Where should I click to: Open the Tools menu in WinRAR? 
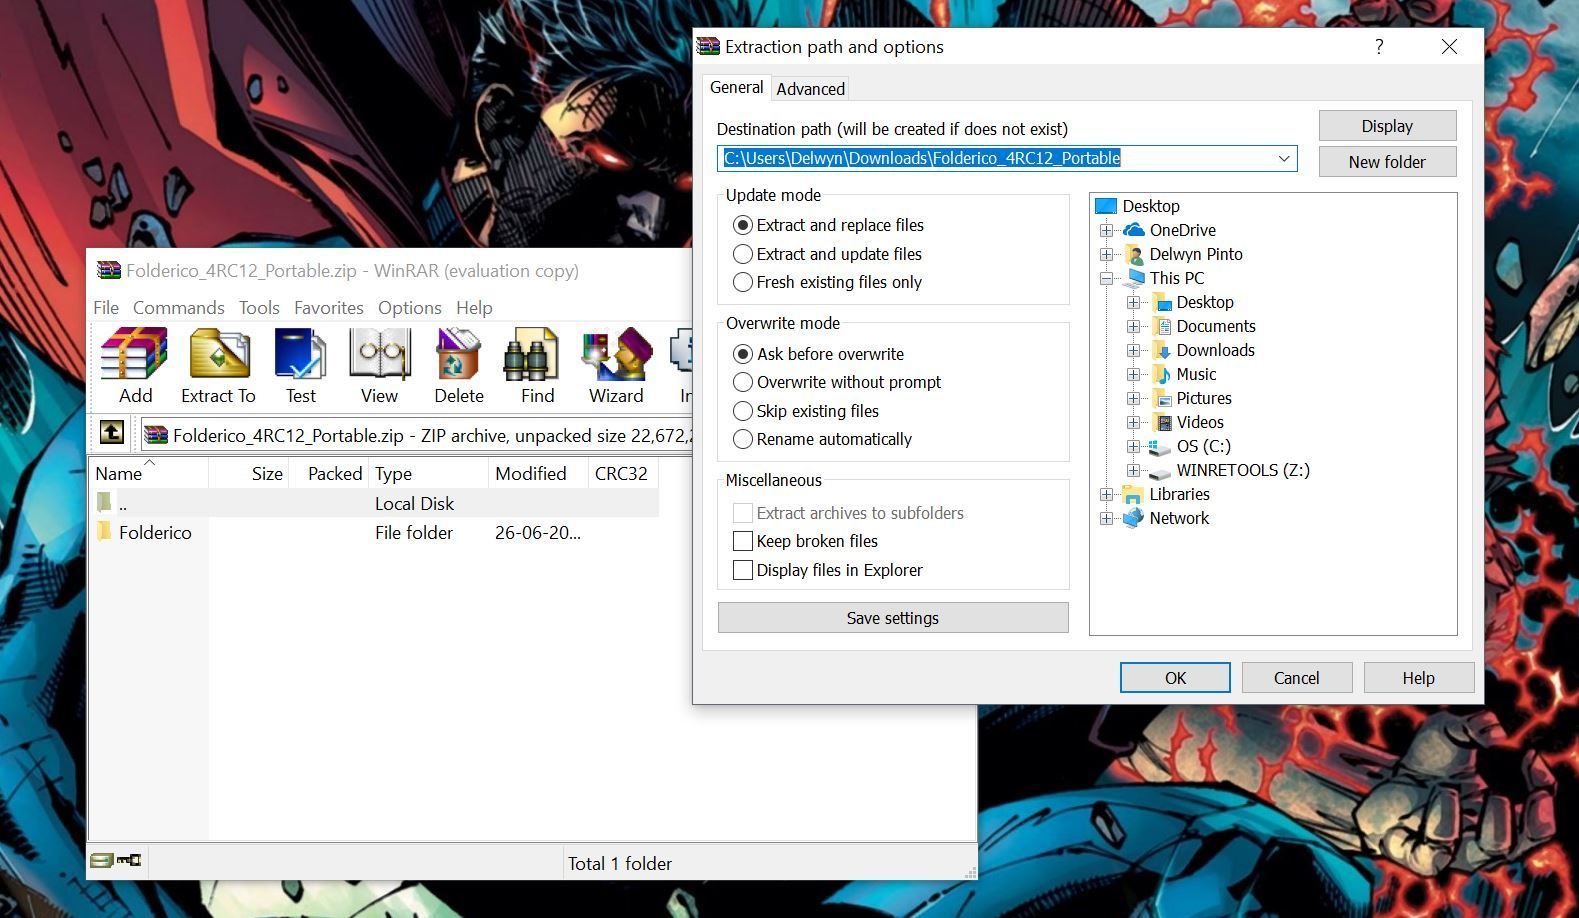(259, 308)
